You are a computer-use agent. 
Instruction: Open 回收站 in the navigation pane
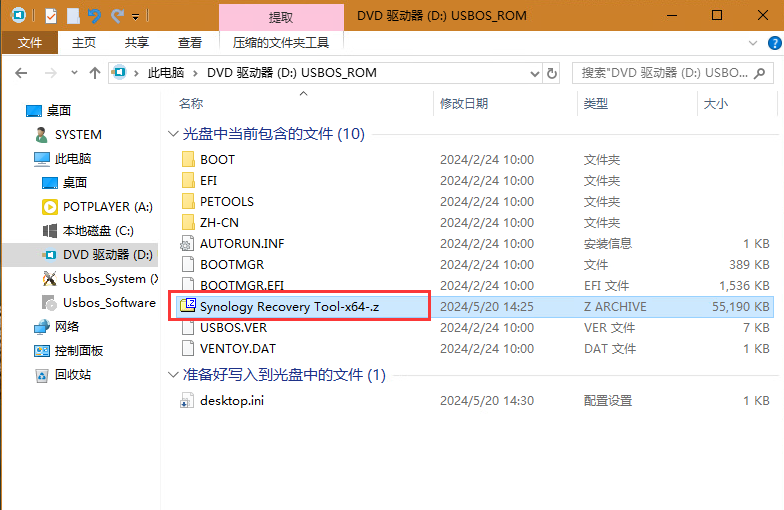62,374
